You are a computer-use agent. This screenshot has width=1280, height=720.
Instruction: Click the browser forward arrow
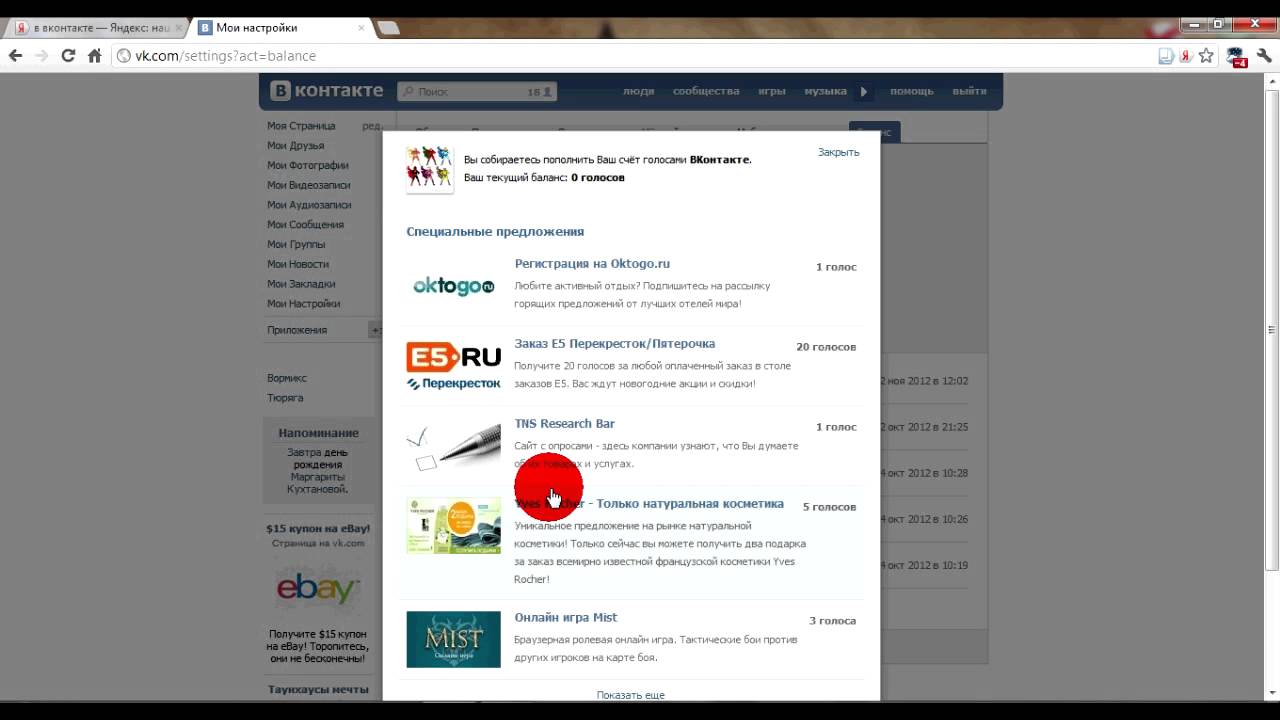42,56
